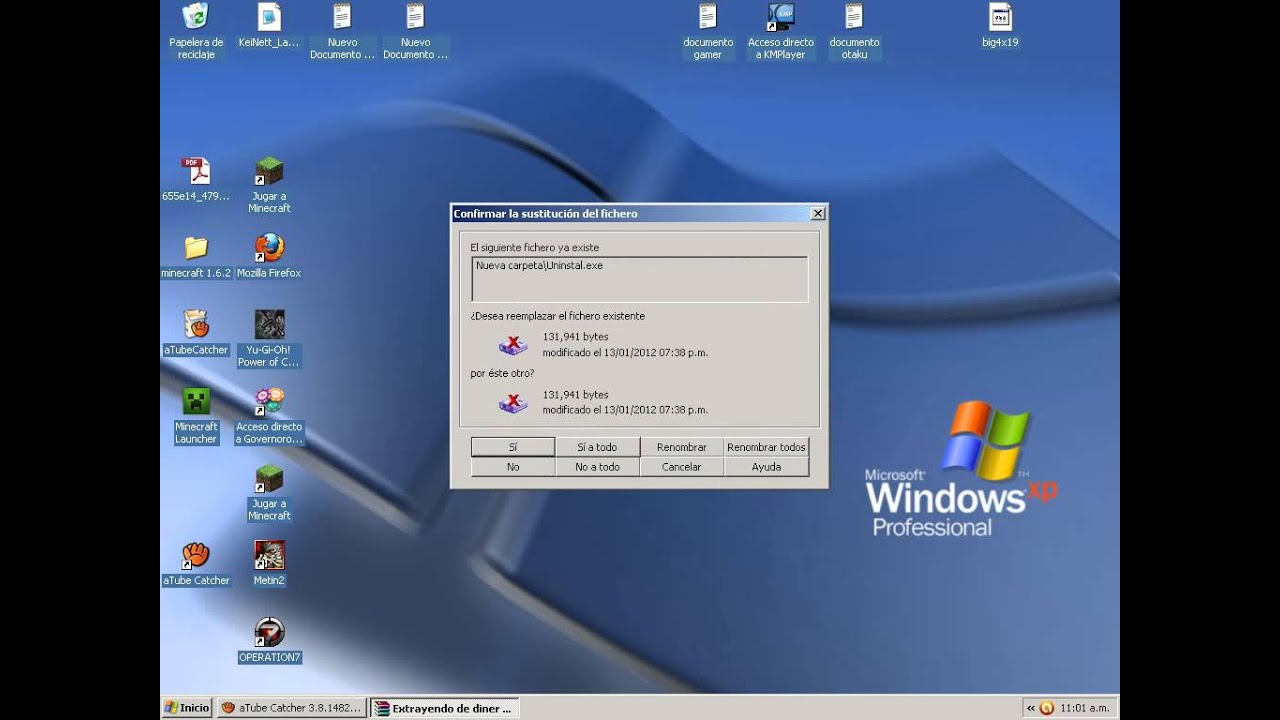Cancel the file replacement dialog
Image resolution: width=1280 pixels, height=720 pixels.
coord(682,467)
